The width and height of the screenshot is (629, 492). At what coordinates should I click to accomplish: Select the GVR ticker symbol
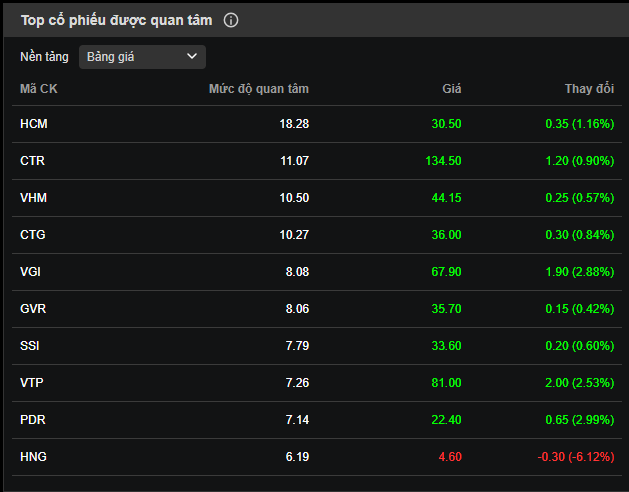[x=33, y=309]
